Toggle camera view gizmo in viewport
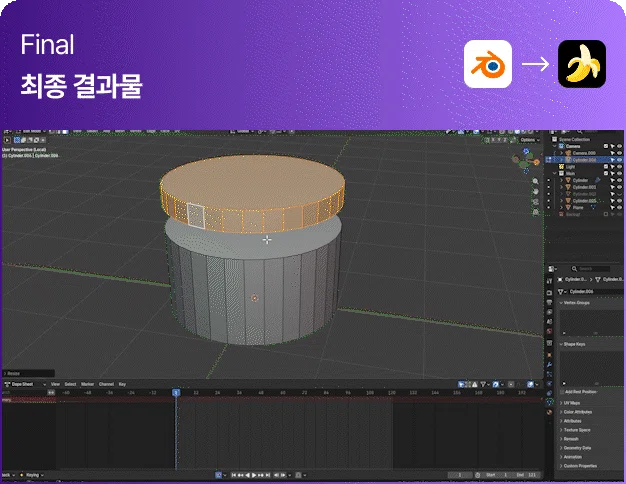Screen dimensions: 626x484 (x=536, y=202)
